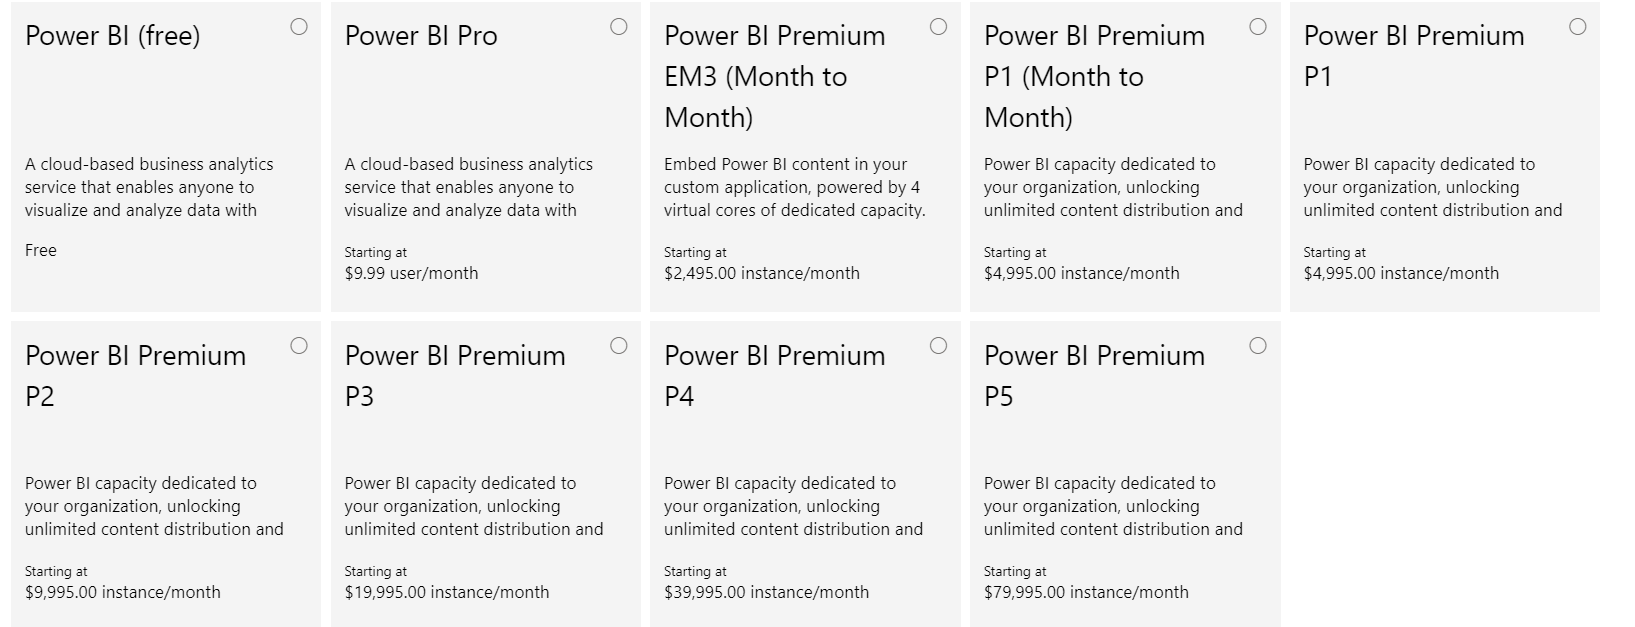Screen dimensions: 1635x627
Task: Select the Premium P1 Month to Month radio button
Action: [1257, 28]
